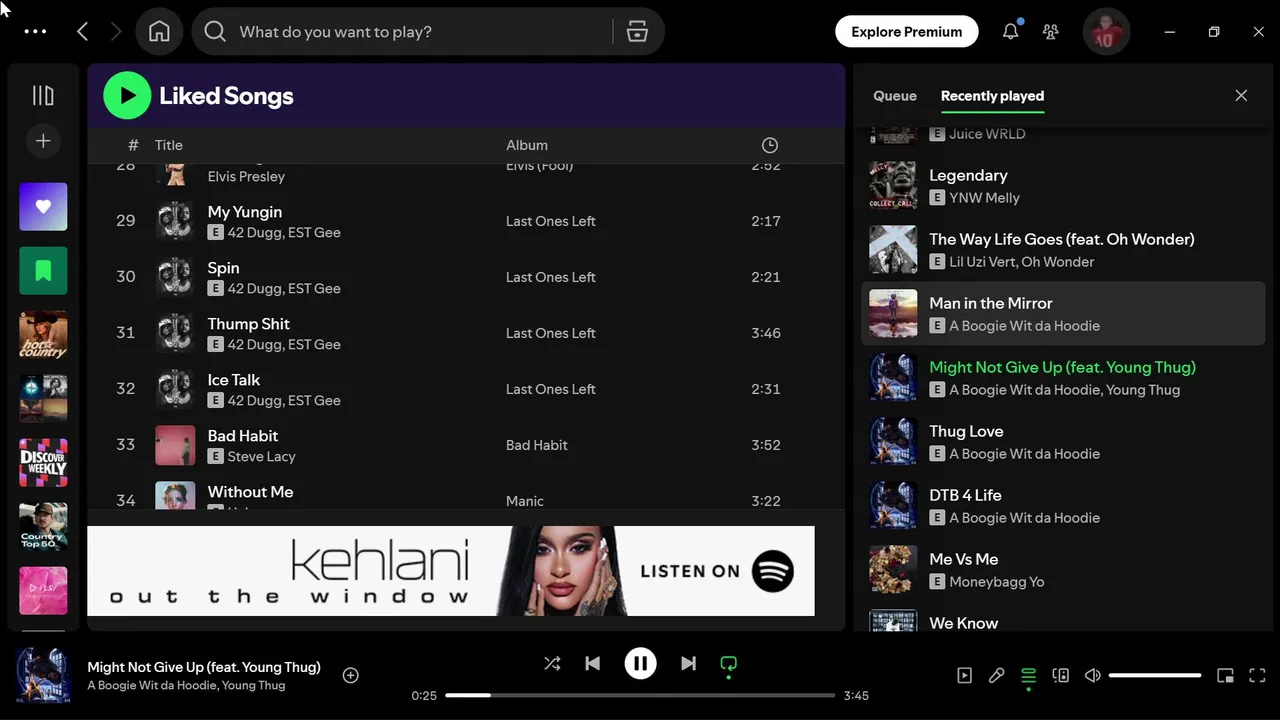Open the Friend Activity icon
Image resolution: width=1280 pixels, height=720 pixels.
click(1050, 32)
